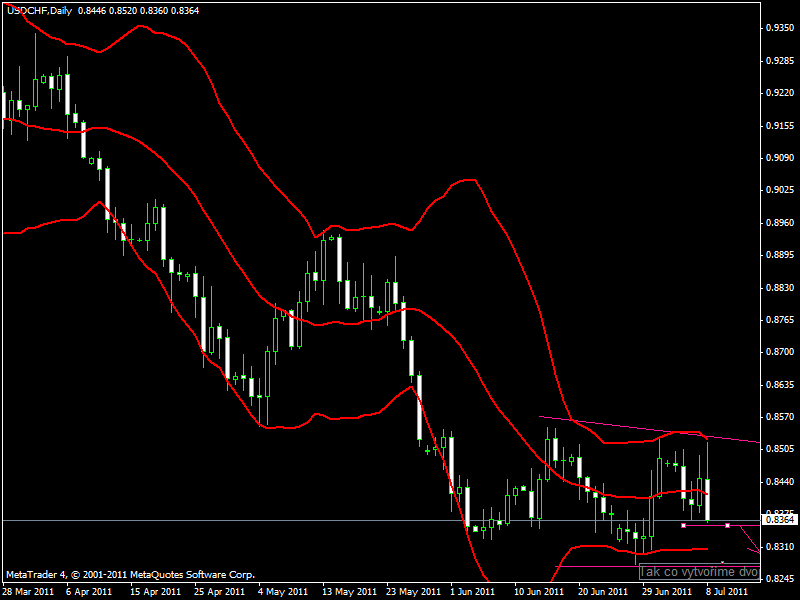Click the 0.8700 price scale label
The image size is (800, 600).
780,352
